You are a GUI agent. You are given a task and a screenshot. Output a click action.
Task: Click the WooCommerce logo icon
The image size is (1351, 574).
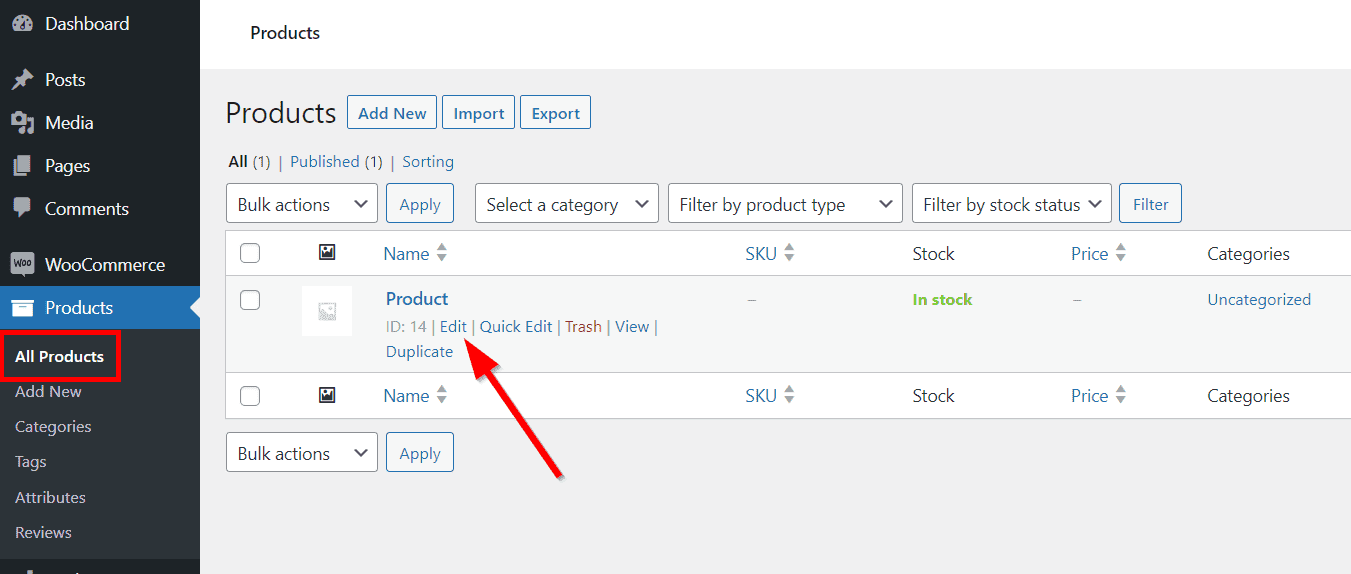coord(22,265)
